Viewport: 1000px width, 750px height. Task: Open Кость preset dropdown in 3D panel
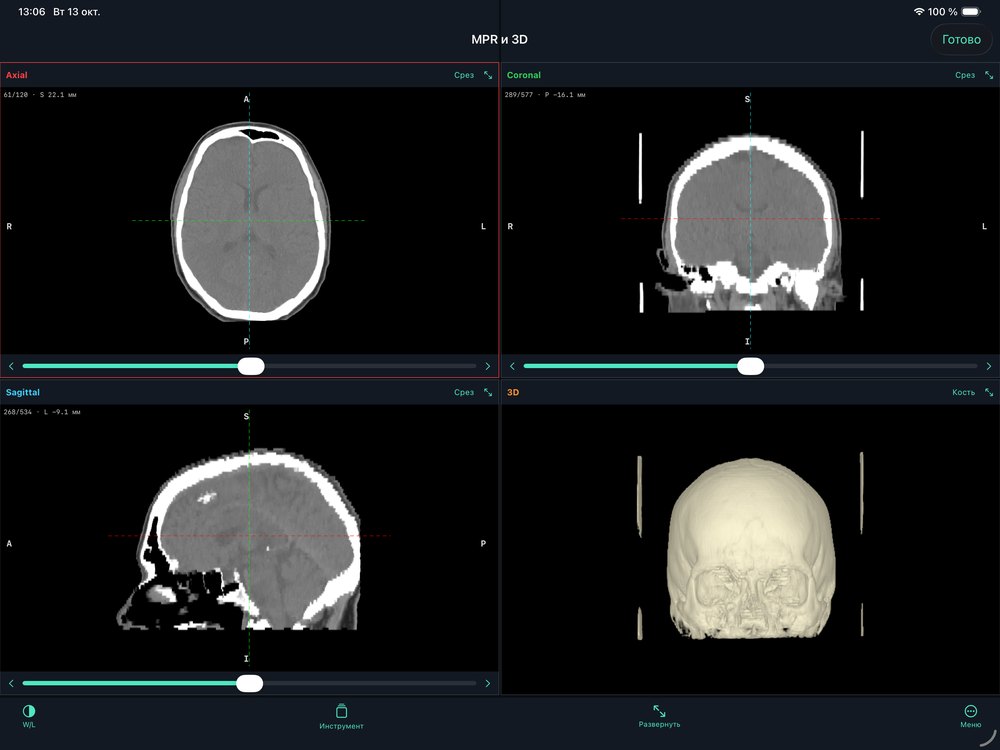click(963, 392)
